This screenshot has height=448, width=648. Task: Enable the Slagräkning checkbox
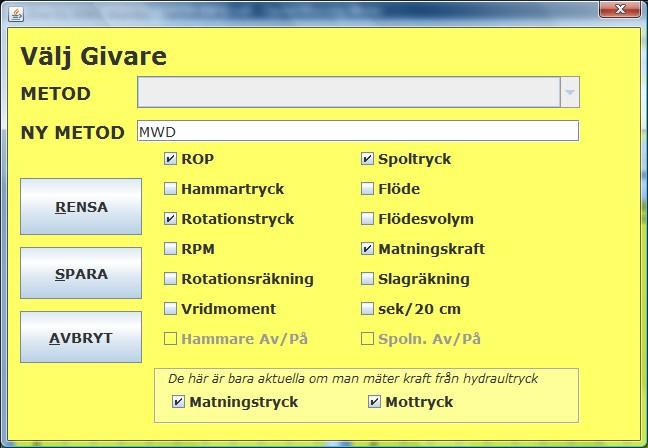(x=367, y=279)
